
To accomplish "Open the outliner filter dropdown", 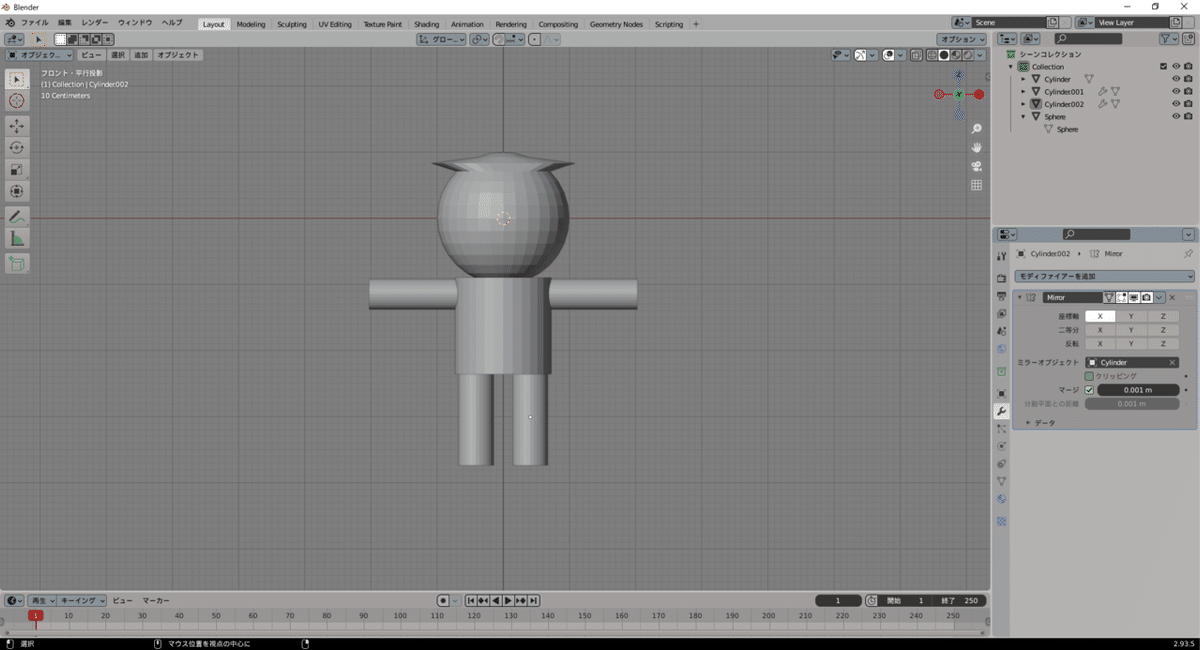I will coord(1169,38).
